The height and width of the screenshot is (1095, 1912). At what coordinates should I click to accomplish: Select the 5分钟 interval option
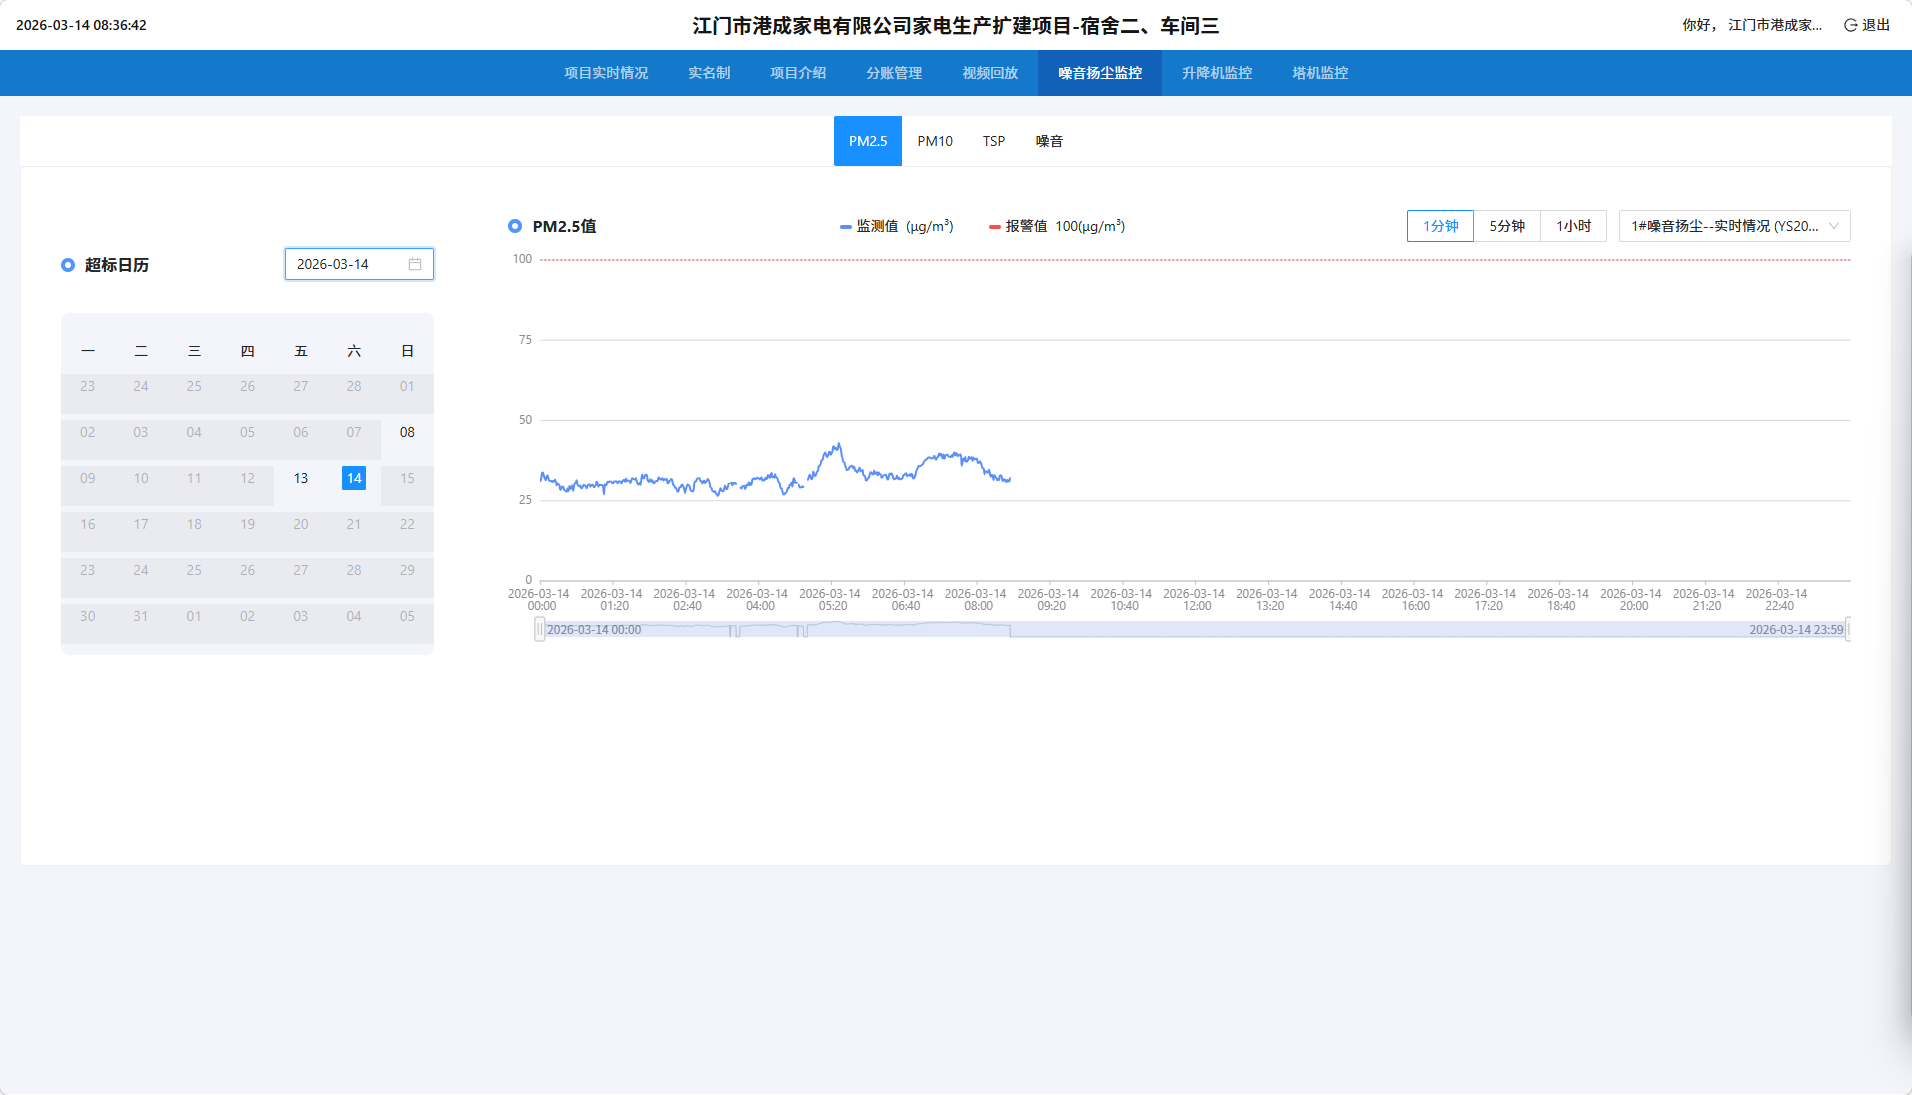pyautogui.click(x=1506, y=226)
